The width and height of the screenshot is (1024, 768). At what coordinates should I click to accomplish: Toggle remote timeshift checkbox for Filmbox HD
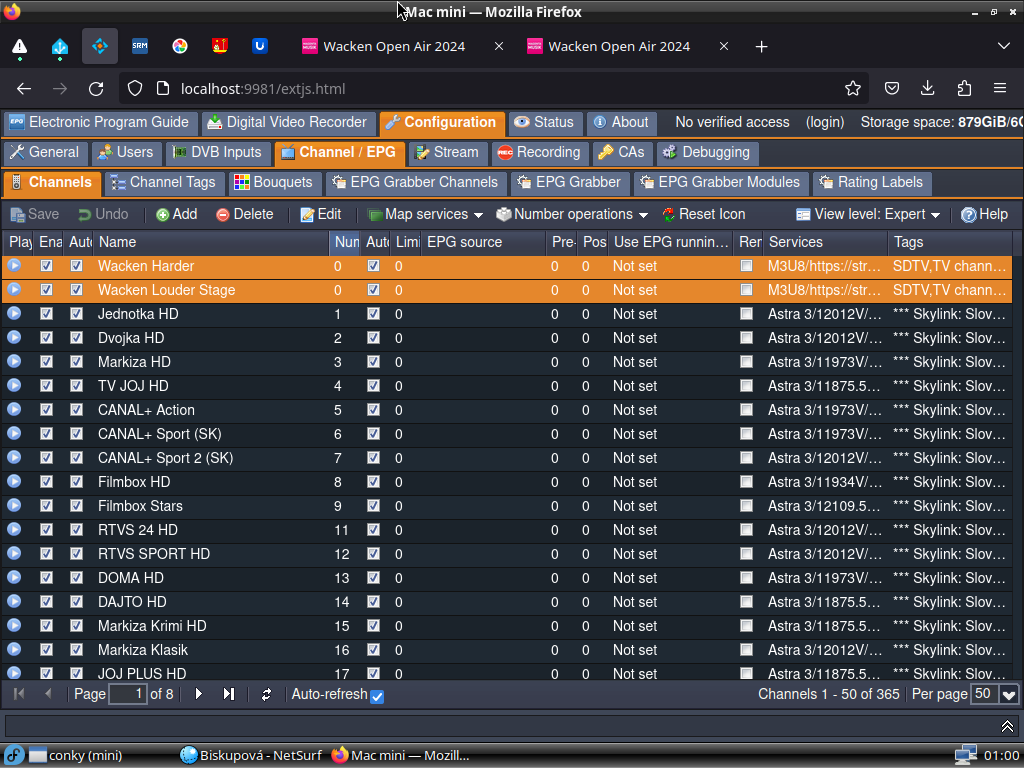[746, 482]
